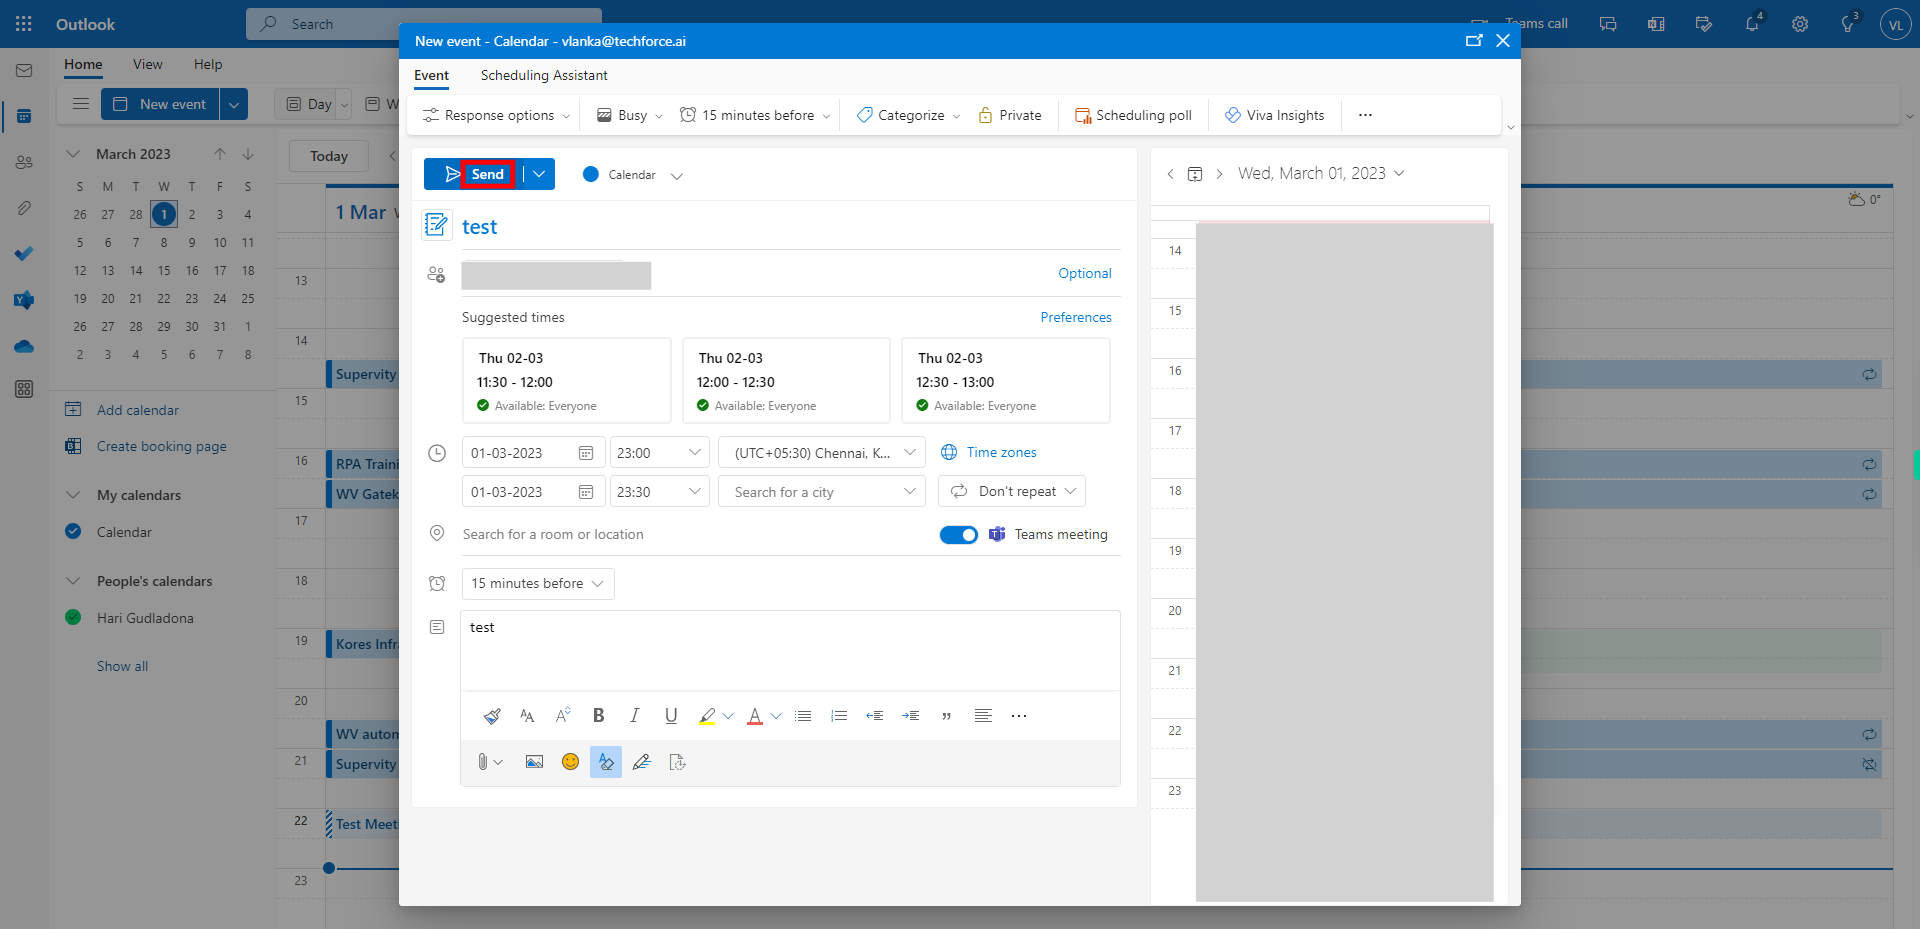
Task: Collapse My calendars section
Action: click(x=72, y=495)
